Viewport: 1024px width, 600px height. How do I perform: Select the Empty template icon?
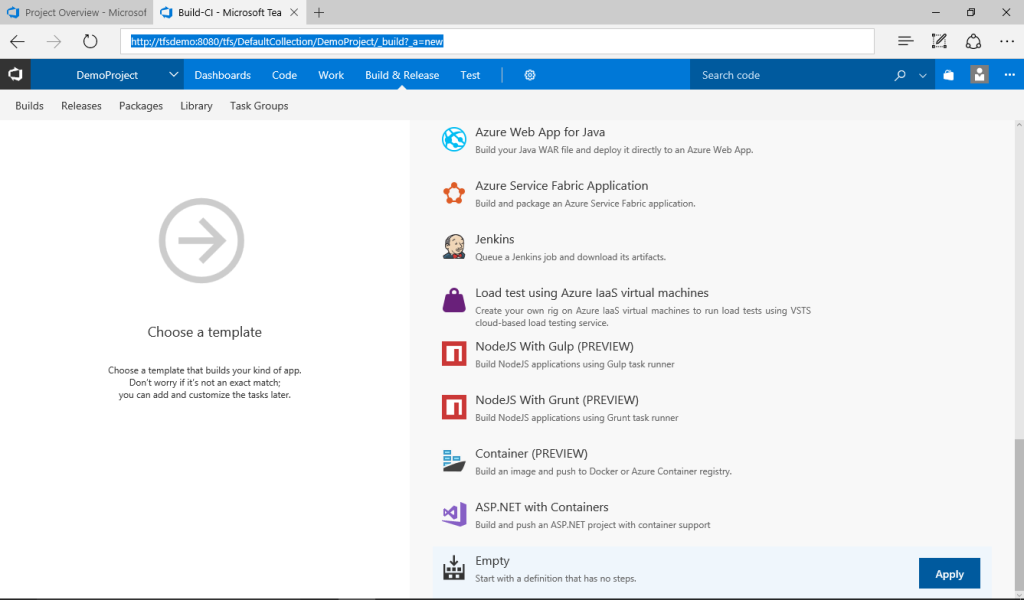(454, 567)
